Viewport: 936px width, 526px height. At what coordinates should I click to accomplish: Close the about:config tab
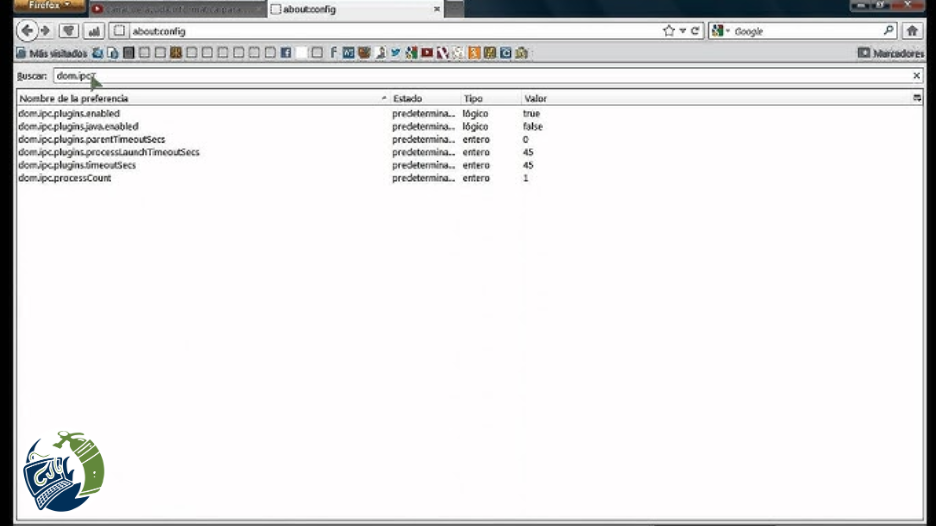437,9
